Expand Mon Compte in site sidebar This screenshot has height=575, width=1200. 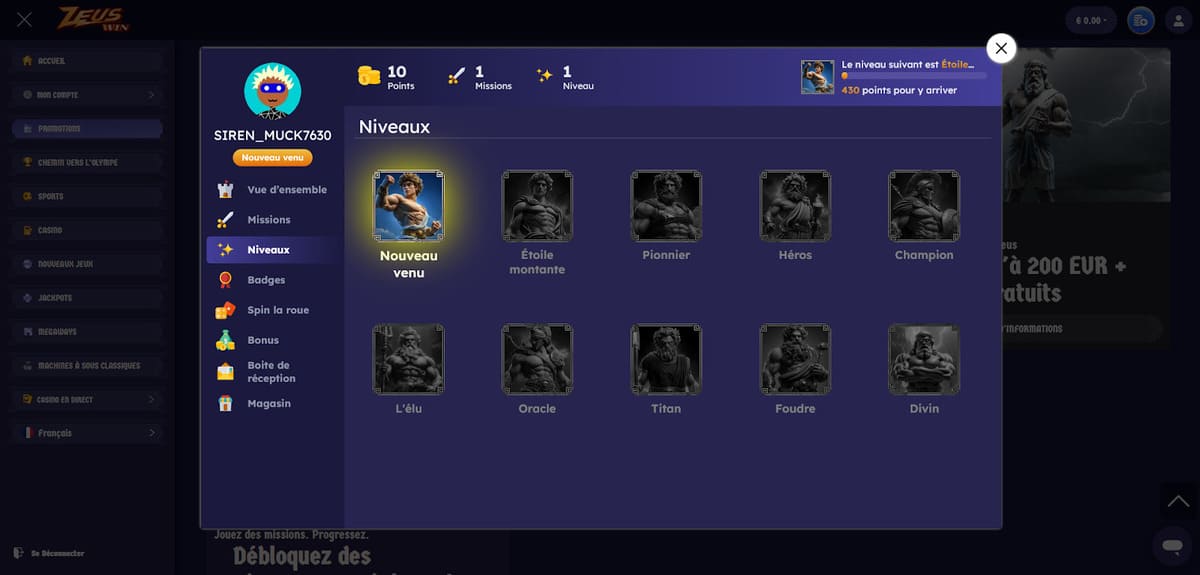(x=87, y=95)
